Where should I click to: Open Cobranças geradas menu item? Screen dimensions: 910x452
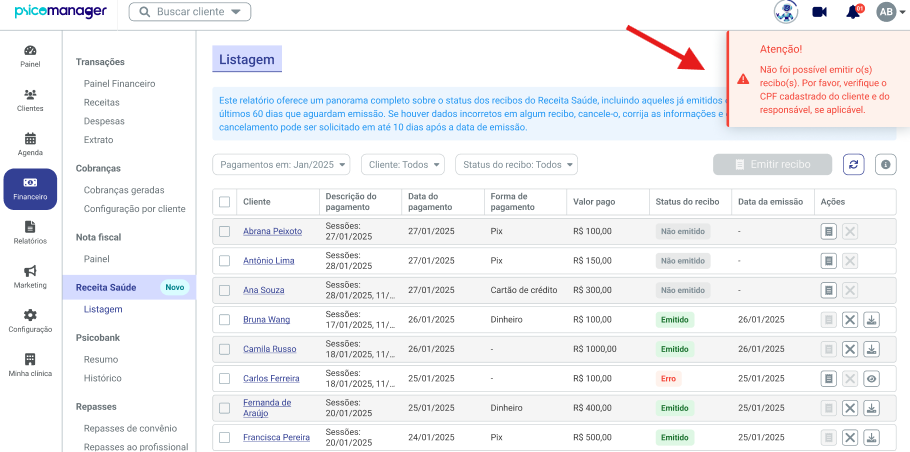coord(124,190)
